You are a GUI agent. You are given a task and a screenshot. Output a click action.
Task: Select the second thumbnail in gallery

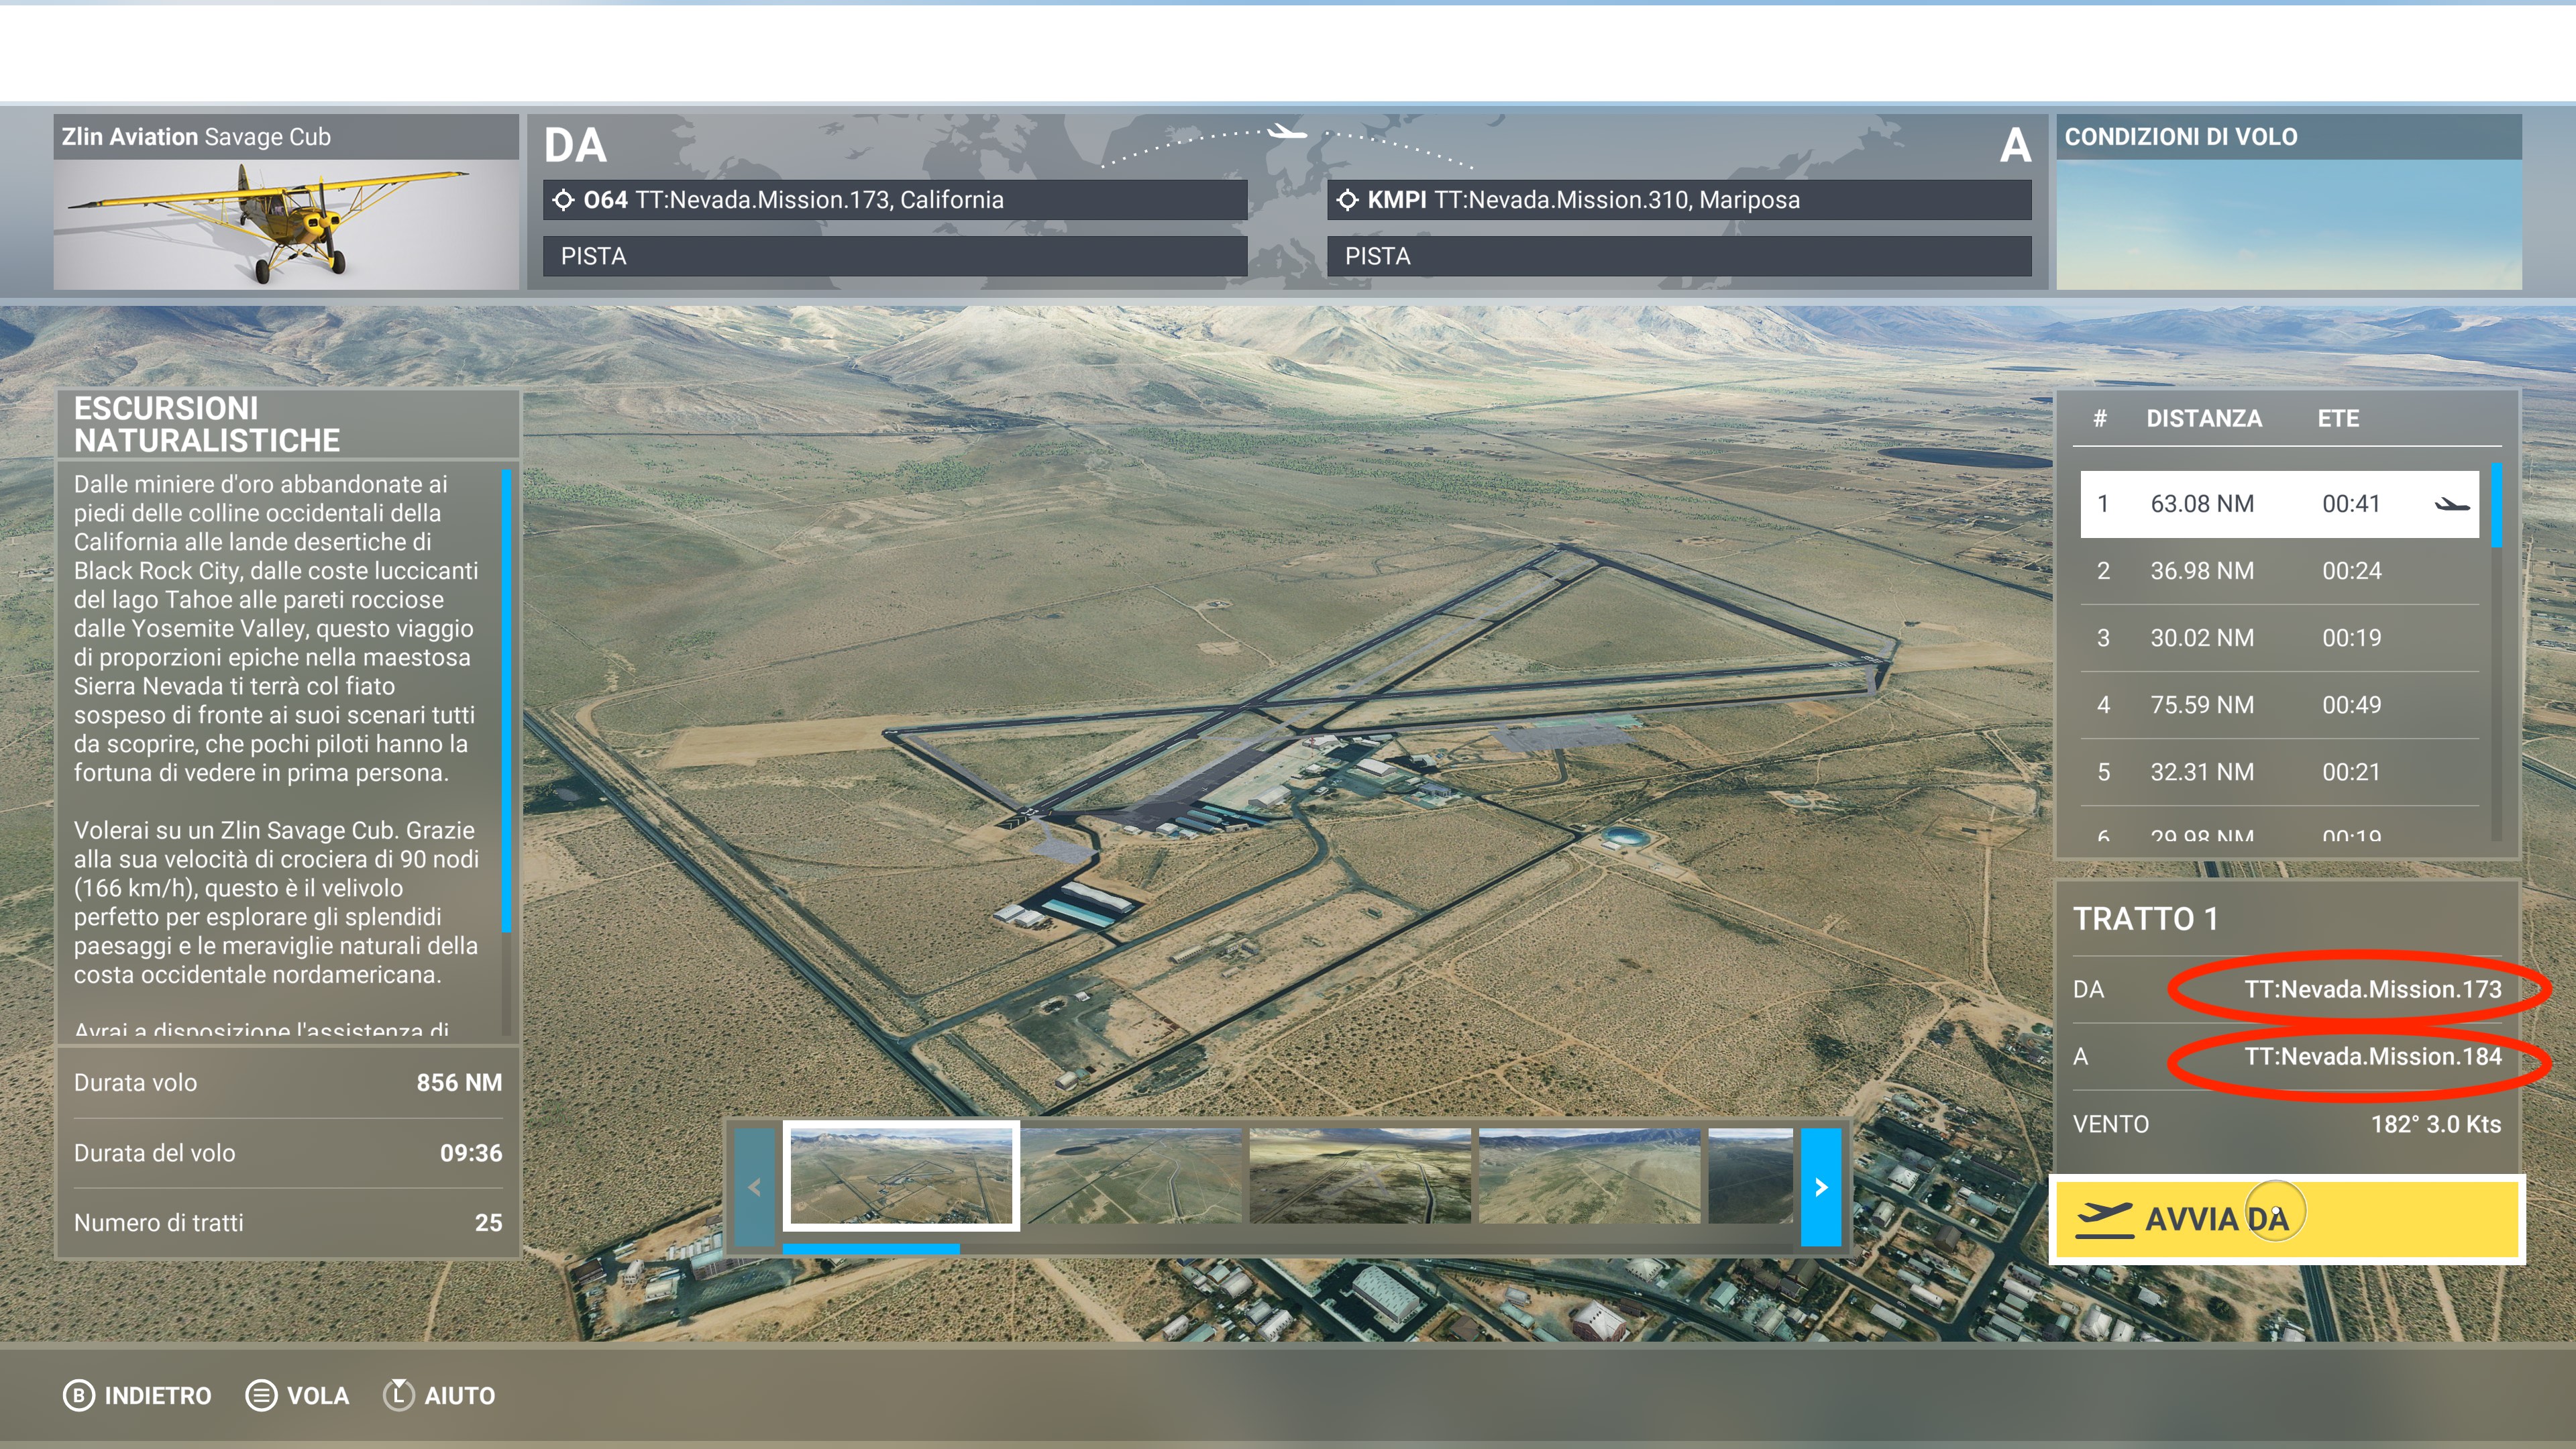pos(1131,1175)
